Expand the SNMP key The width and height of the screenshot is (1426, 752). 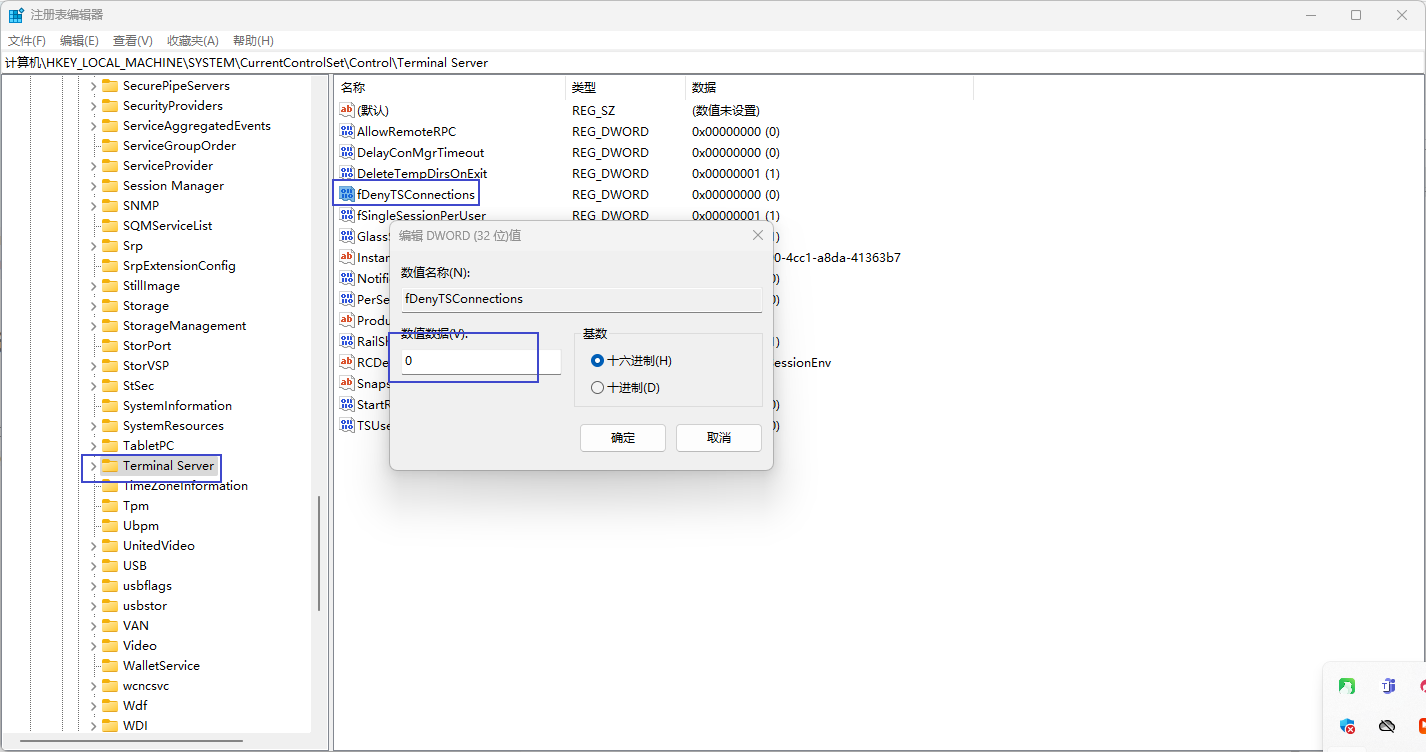coord(93,205)
